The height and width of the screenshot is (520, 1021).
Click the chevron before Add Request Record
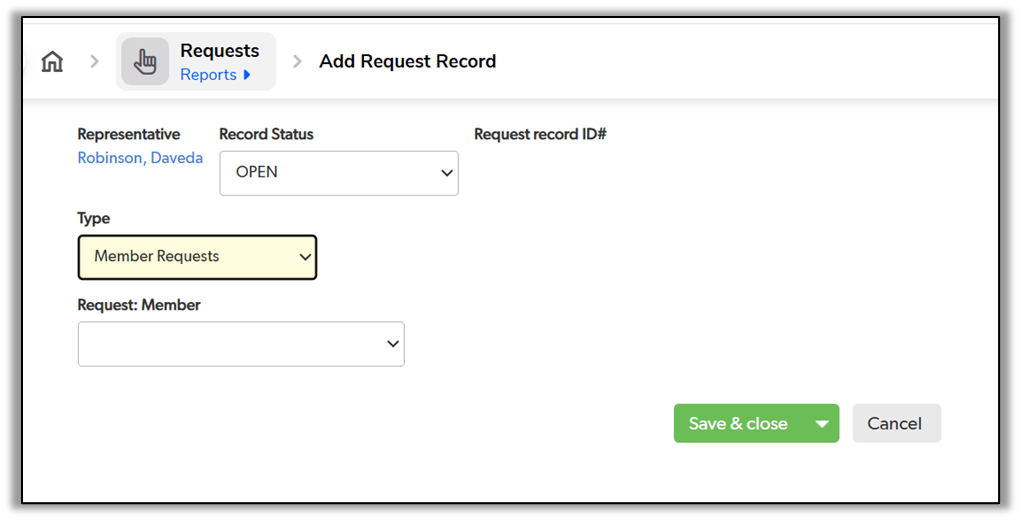click(297, 62)
